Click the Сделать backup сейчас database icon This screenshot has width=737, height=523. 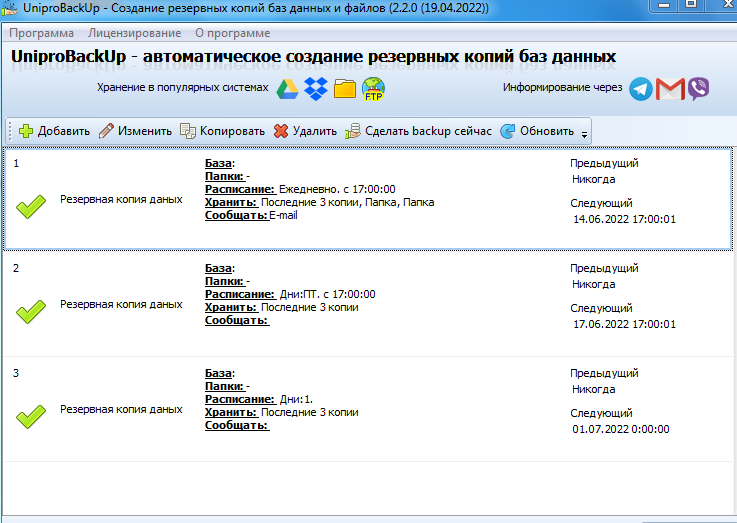[x=353, y=131]
